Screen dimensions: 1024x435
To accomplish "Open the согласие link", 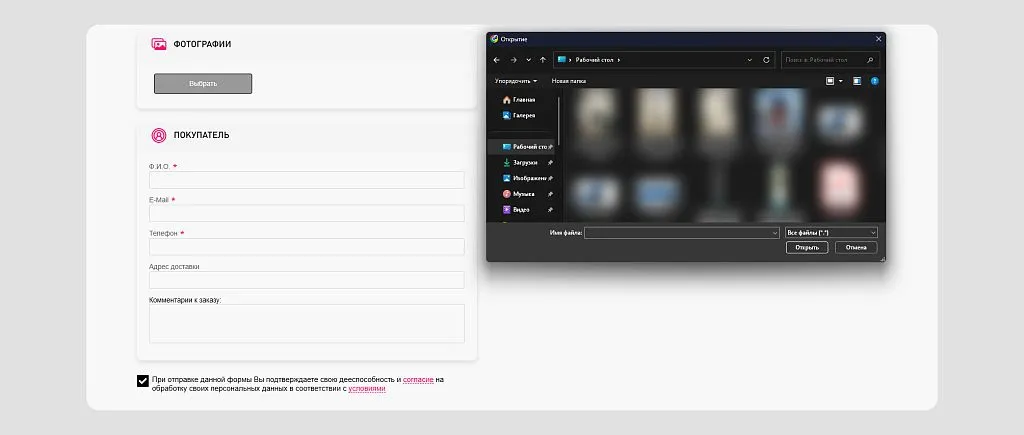I will 418,379.
